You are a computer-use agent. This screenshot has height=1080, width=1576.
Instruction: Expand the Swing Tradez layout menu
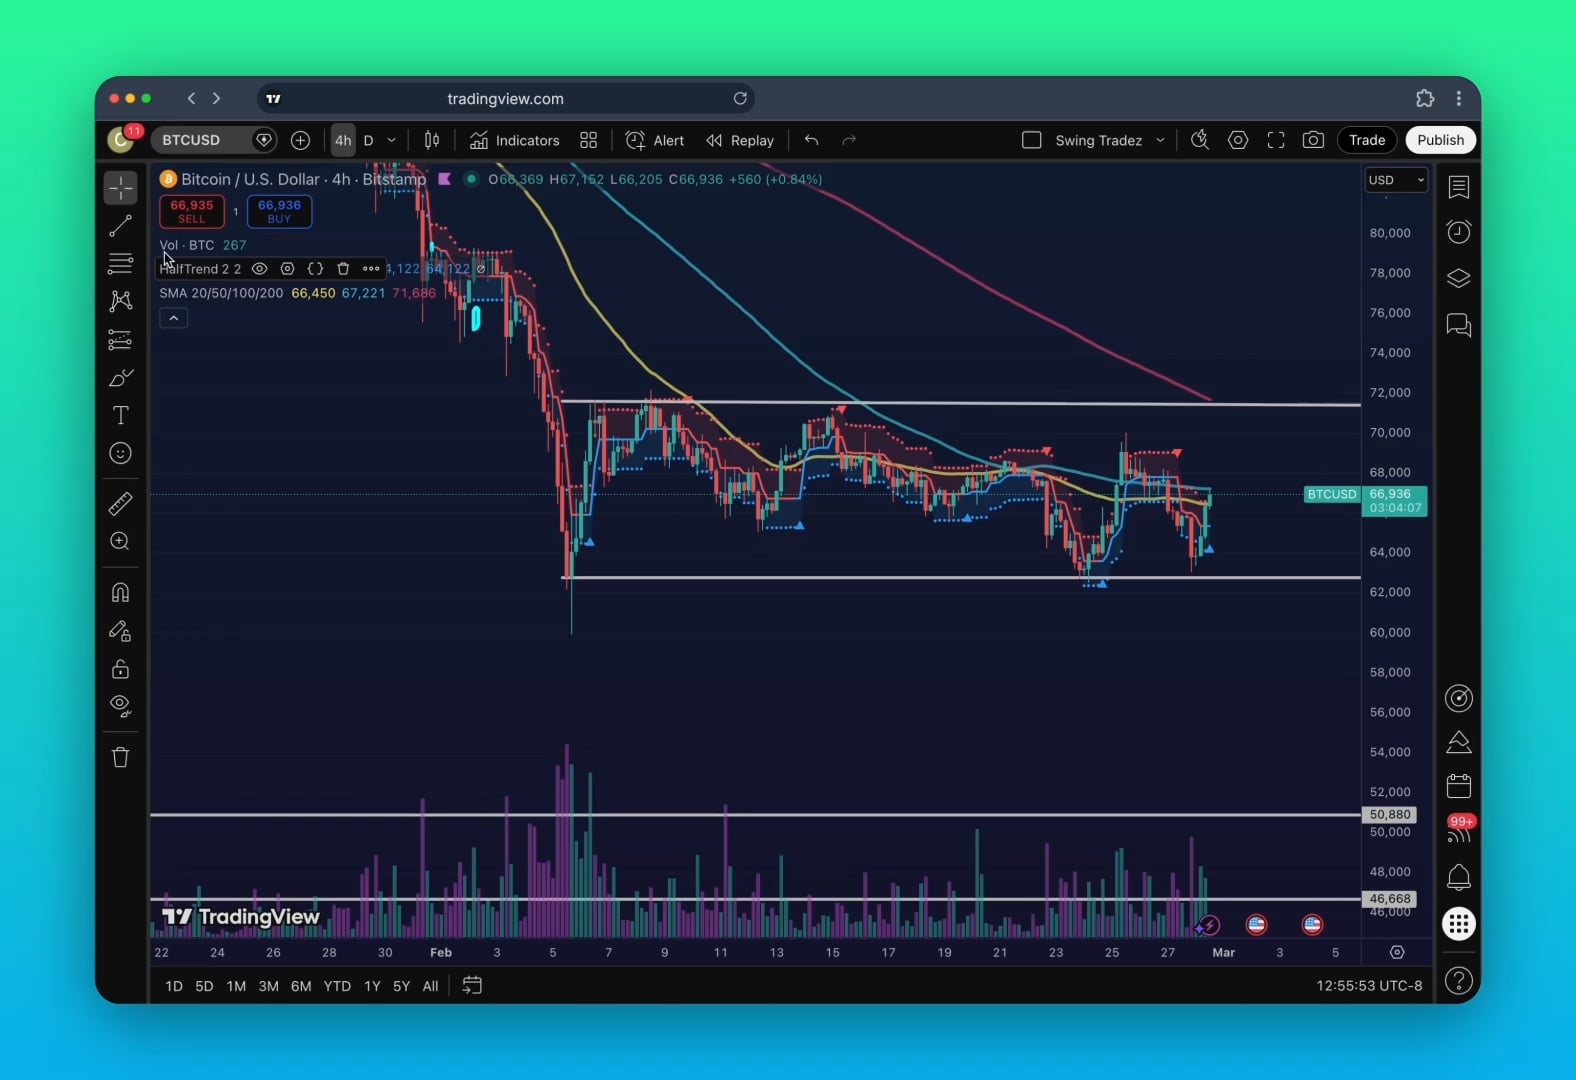(x=1160, y=140)
